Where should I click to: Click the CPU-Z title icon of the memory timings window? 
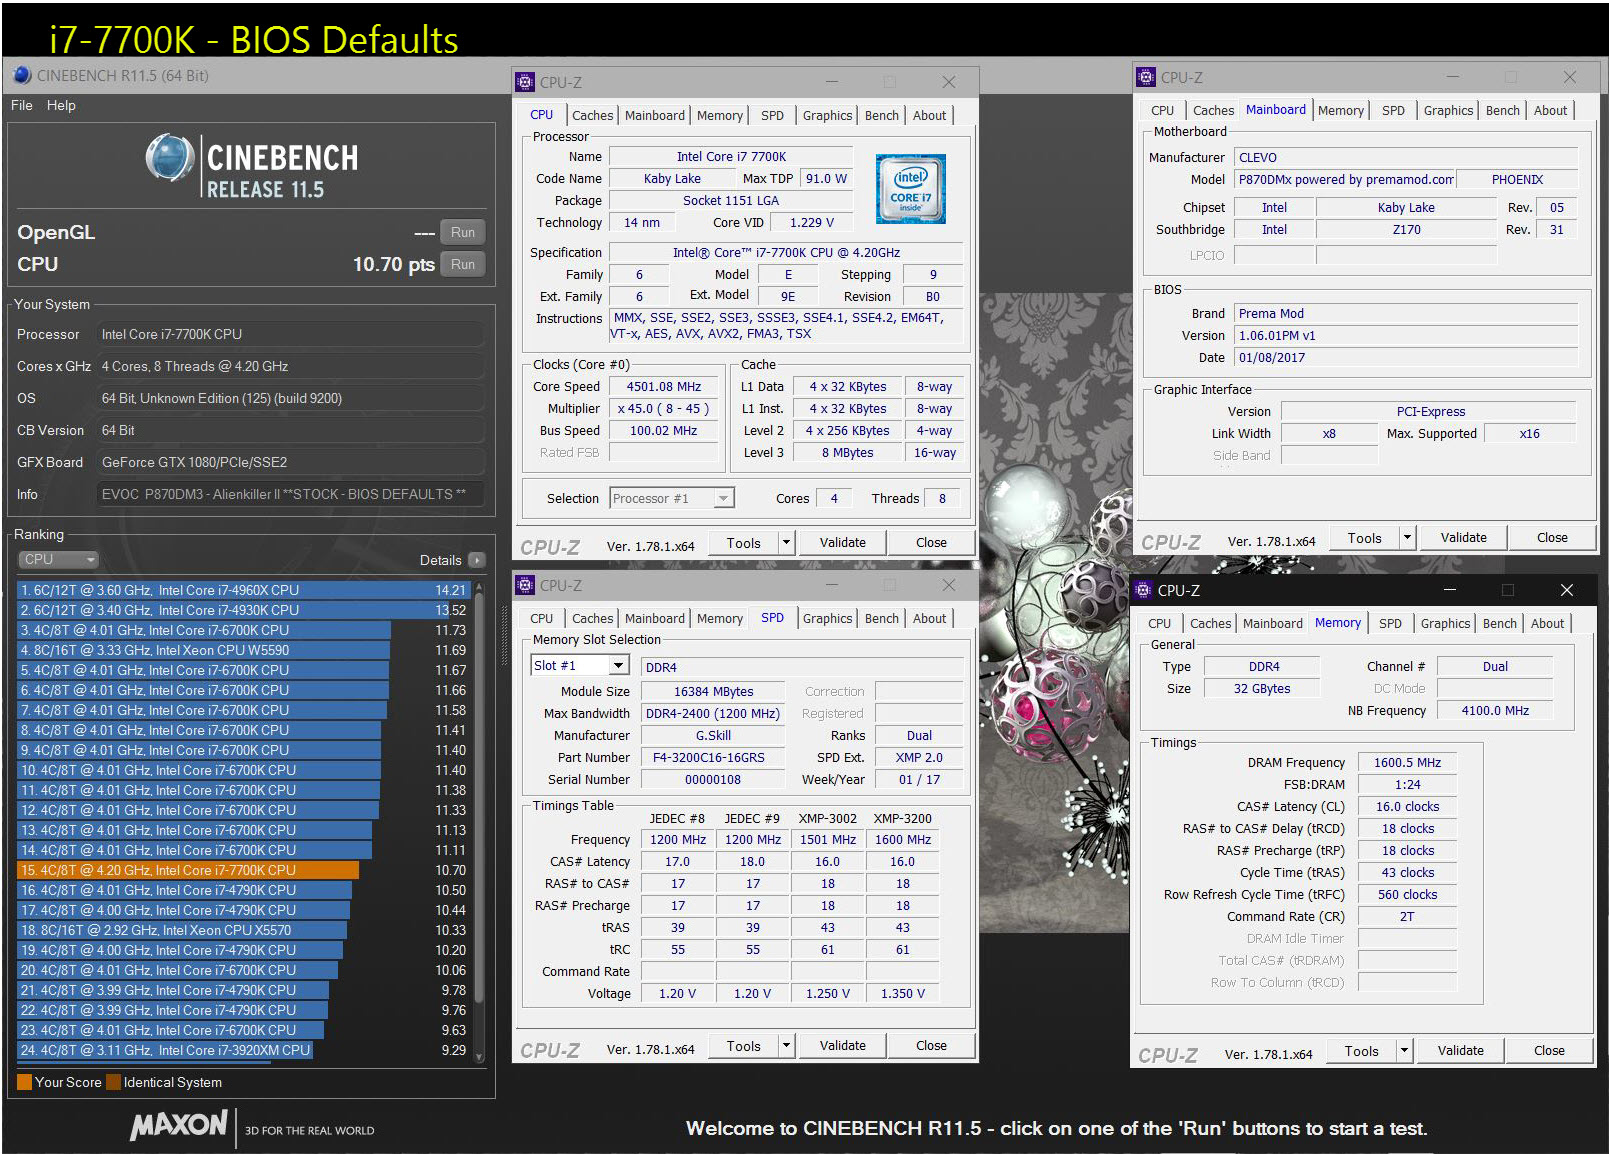[x=1143, y=590]
